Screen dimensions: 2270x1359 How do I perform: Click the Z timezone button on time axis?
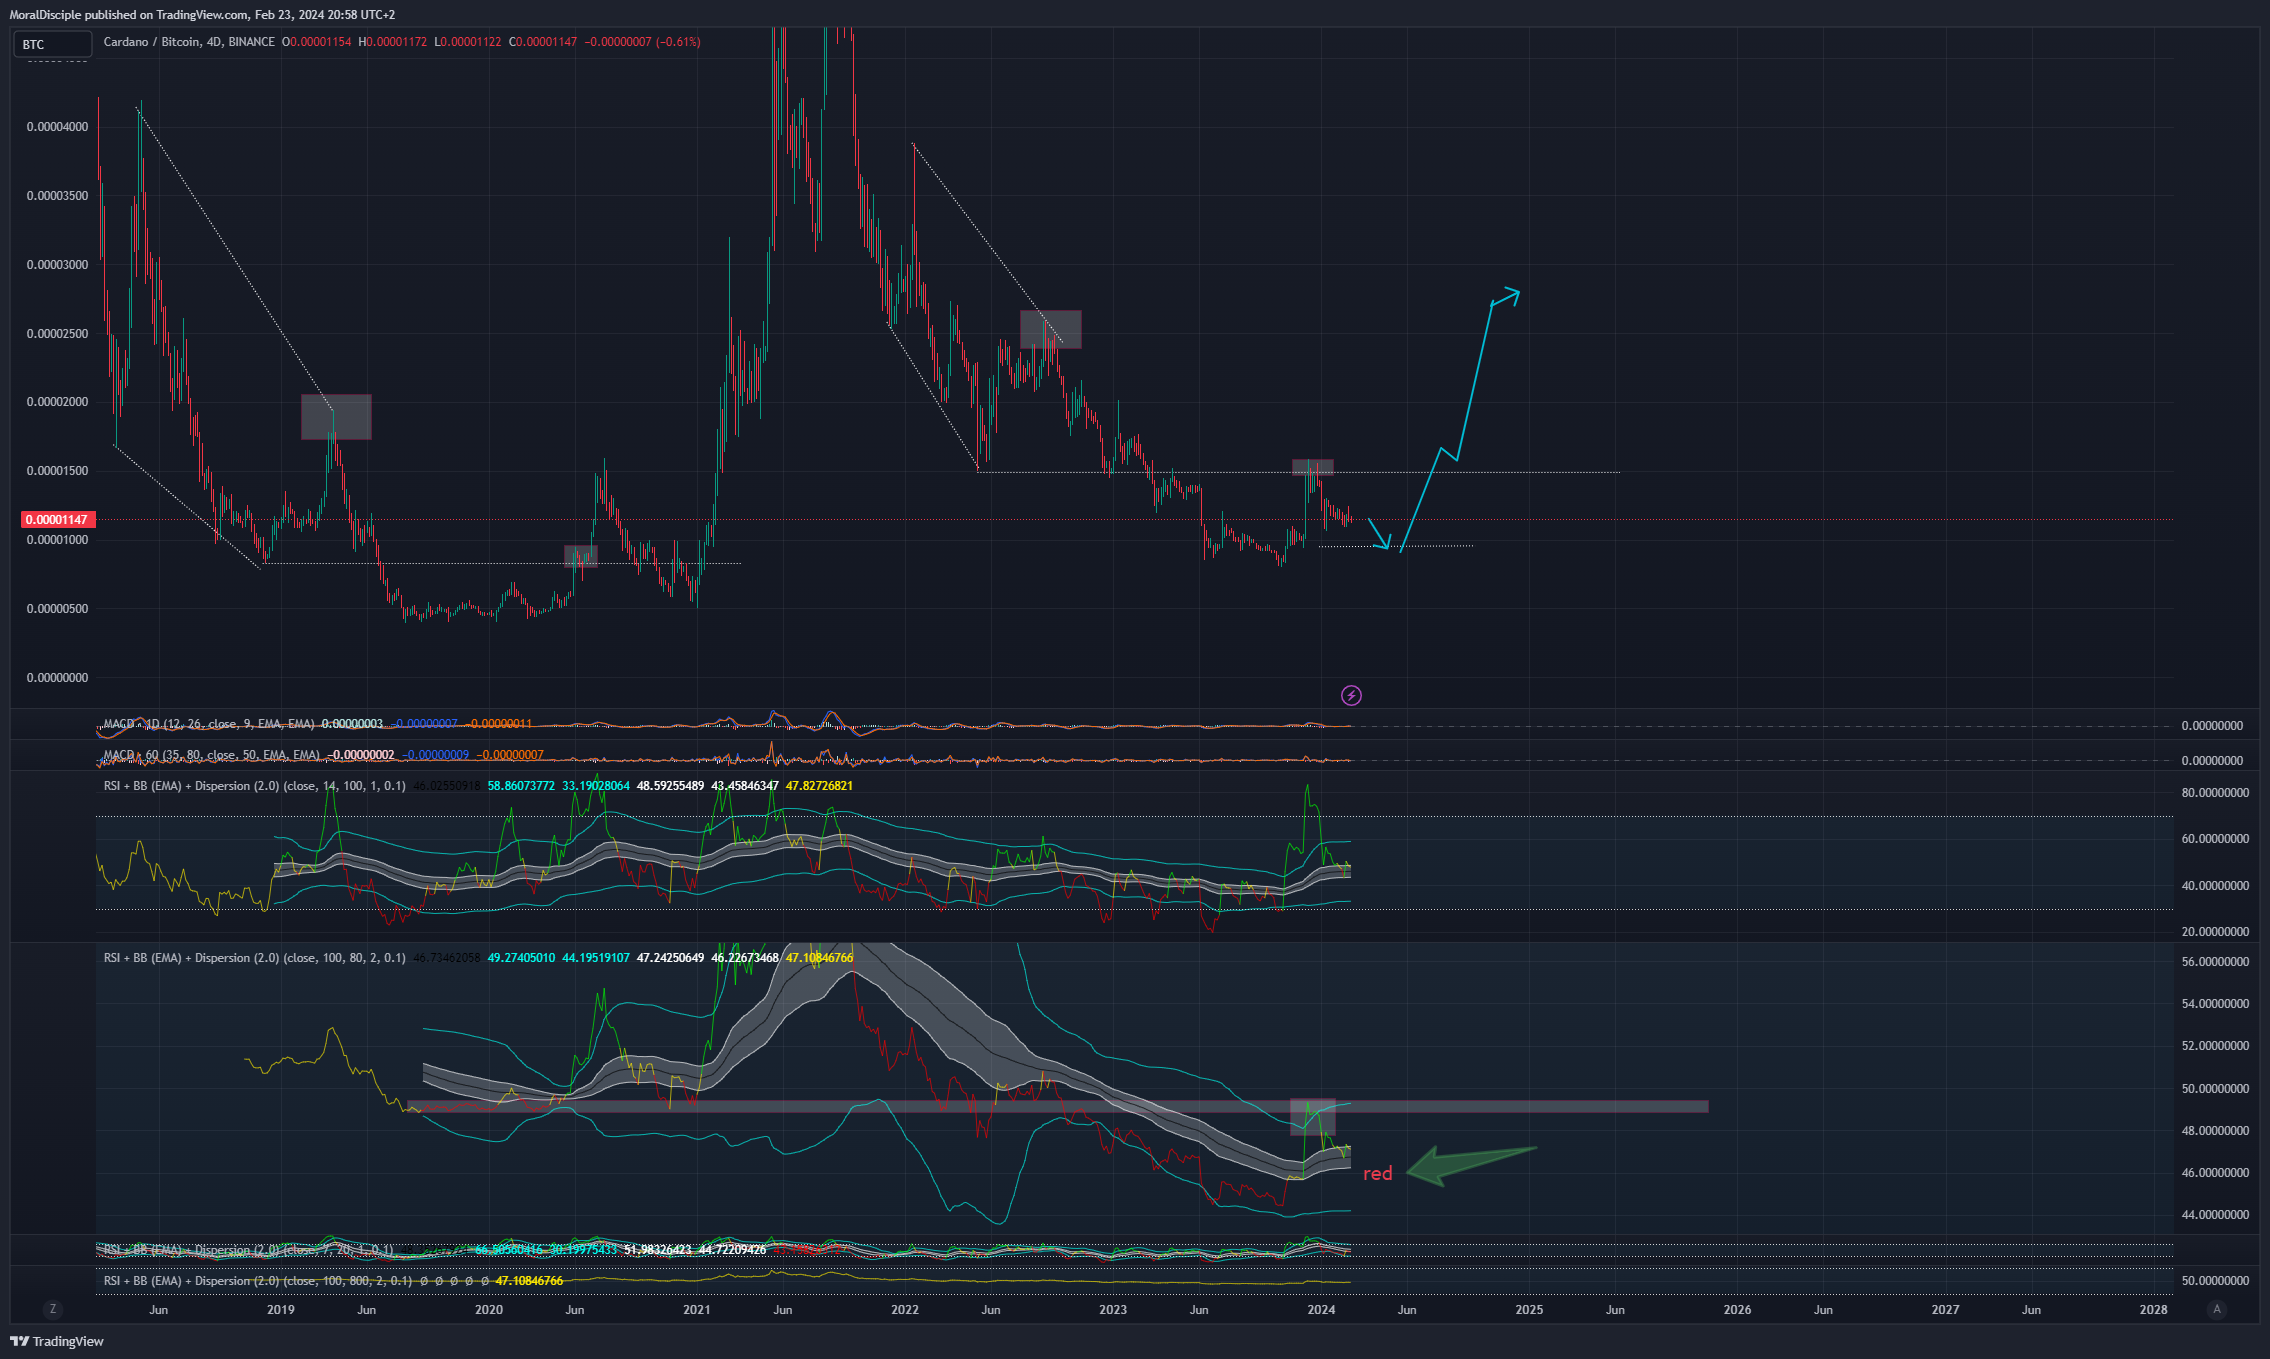pyautogui.click(x=53, y=1309)
